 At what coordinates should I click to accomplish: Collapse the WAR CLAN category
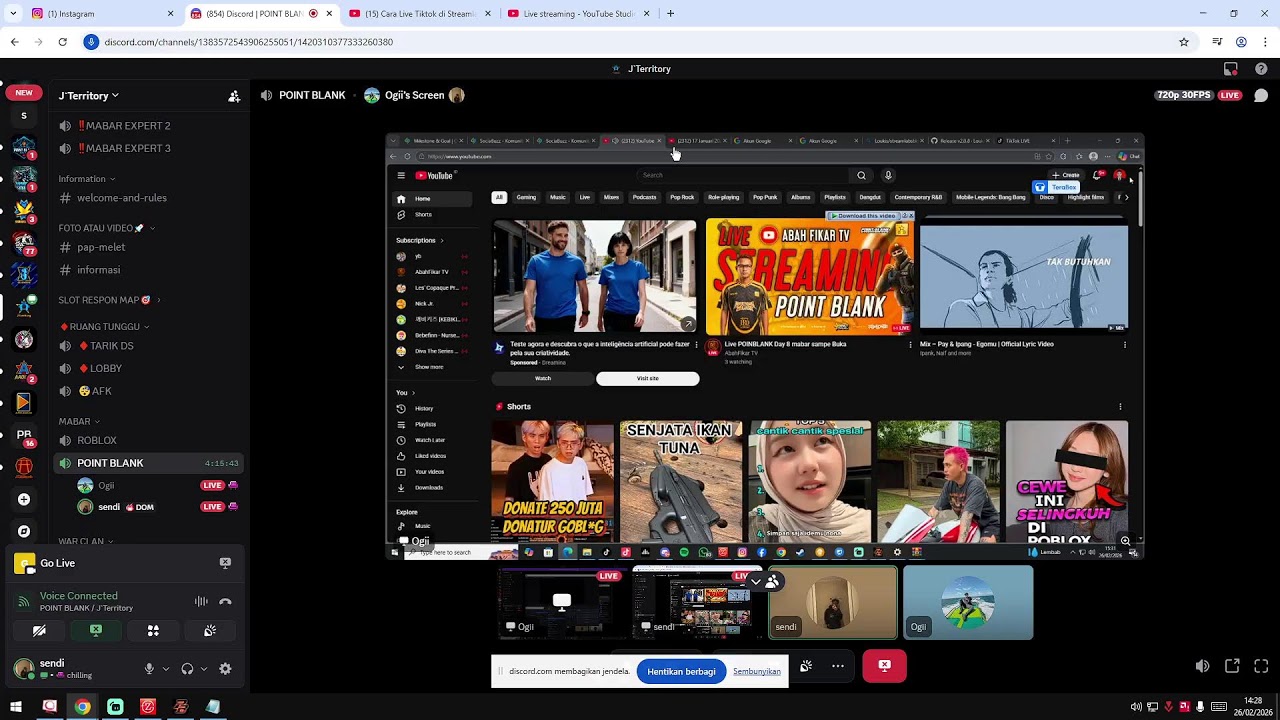(x=85, y=541)
